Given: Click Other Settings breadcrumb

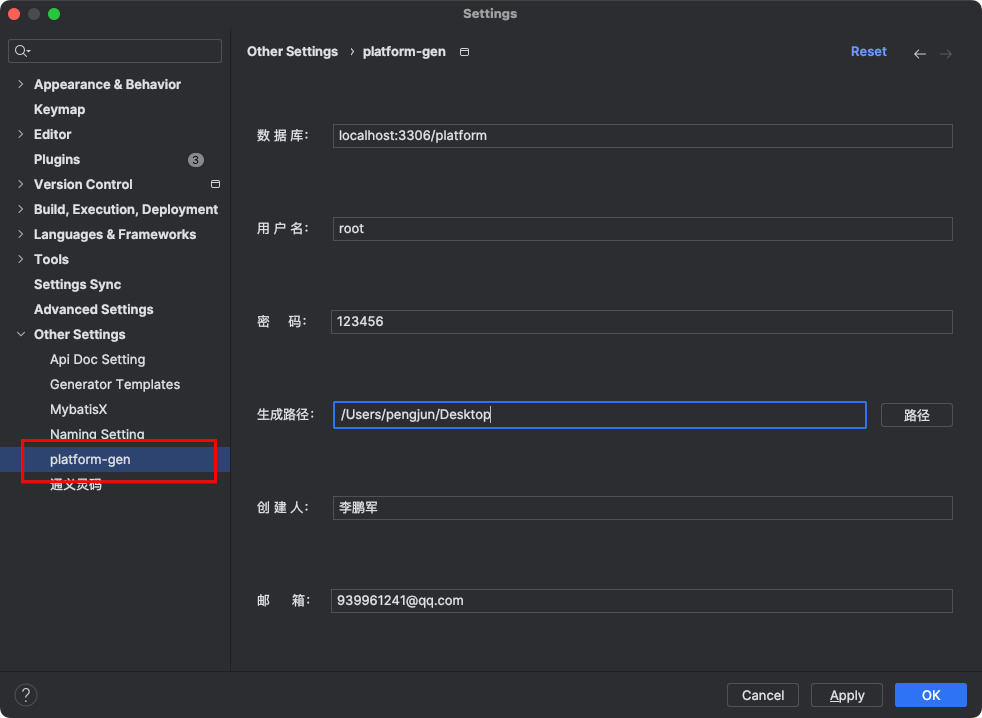Looking at the screenshot, I should tap(292, 51).
